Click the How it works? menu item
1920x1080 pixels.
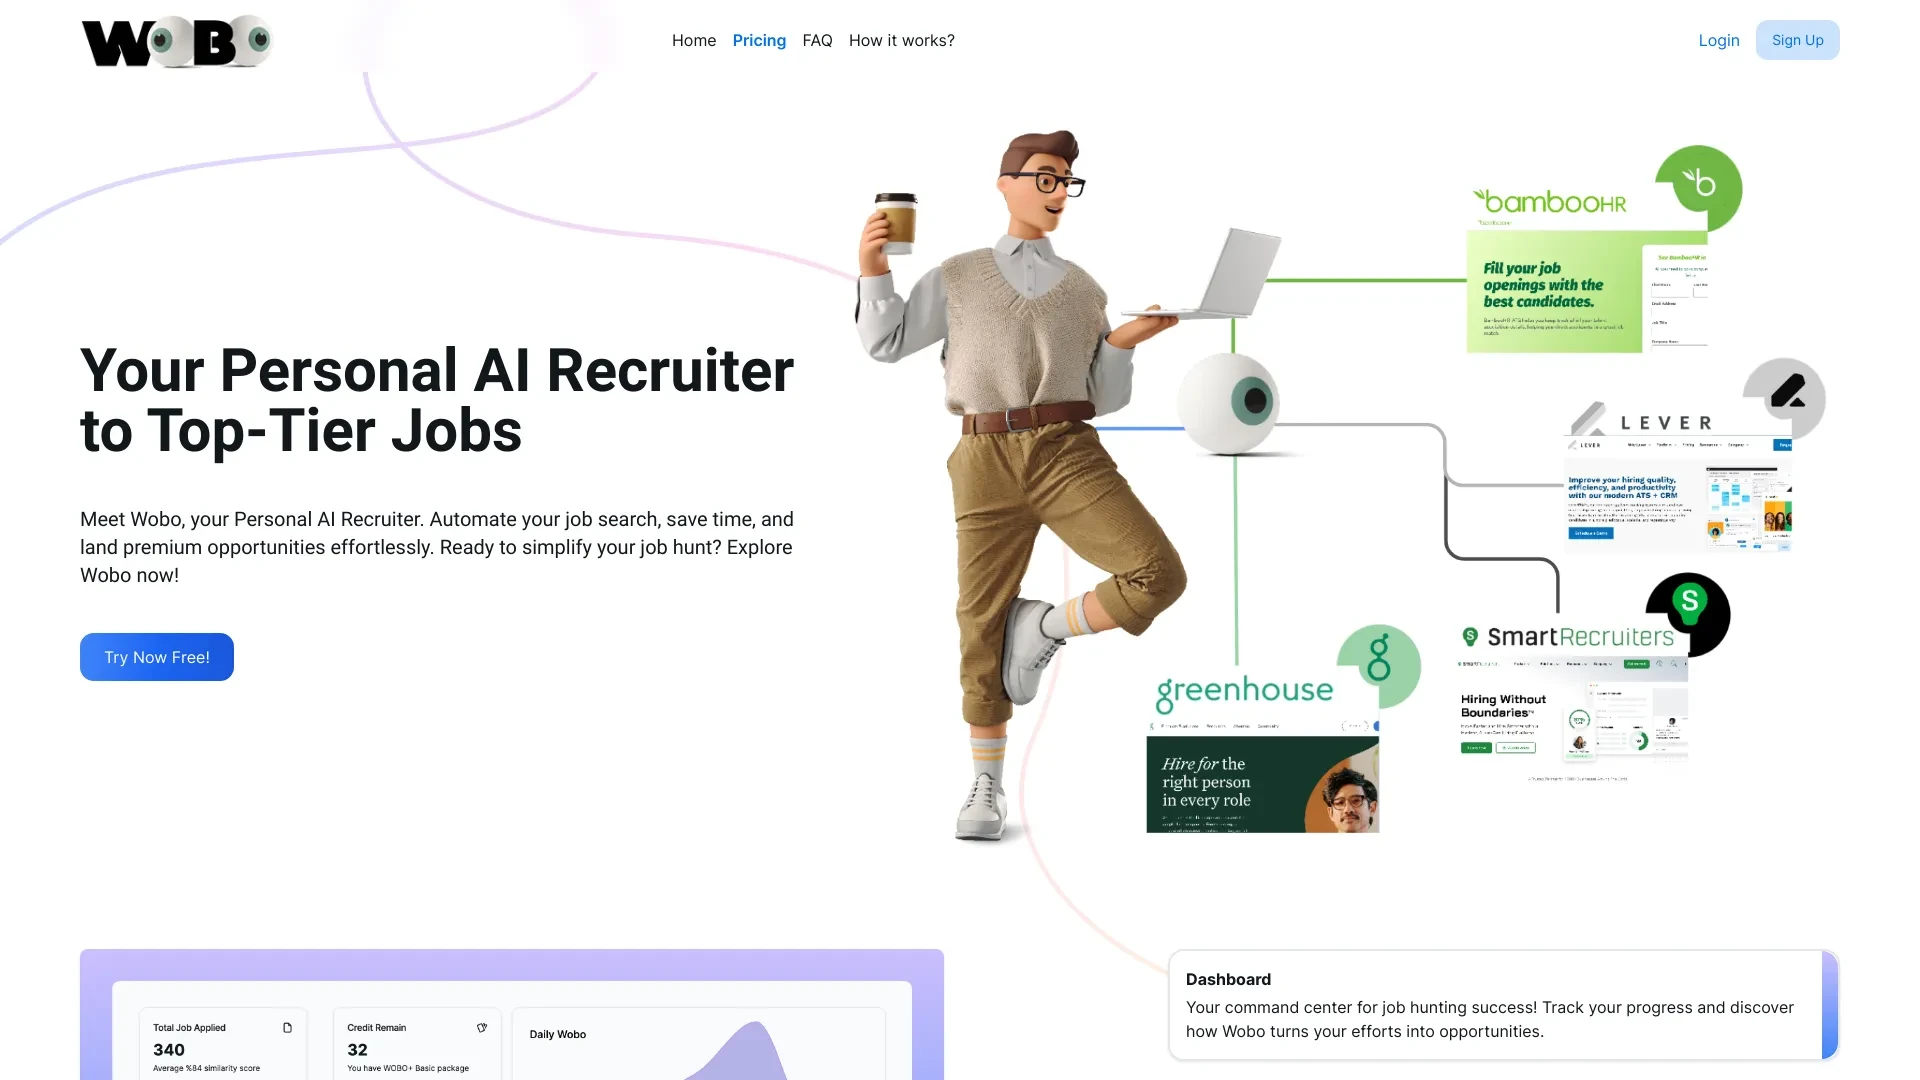(x=901, y=40)
